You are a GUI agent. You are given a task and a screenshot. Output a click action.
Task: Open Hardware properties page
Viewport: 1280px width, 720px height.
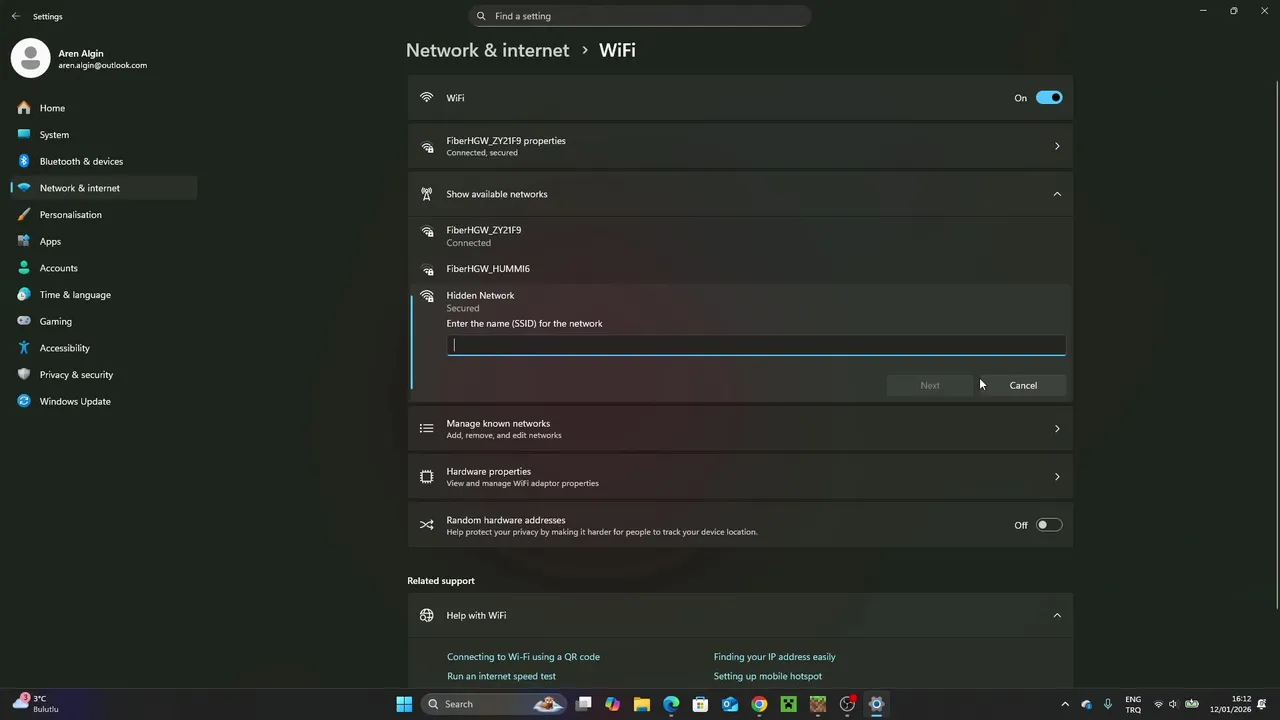[740, 477]
